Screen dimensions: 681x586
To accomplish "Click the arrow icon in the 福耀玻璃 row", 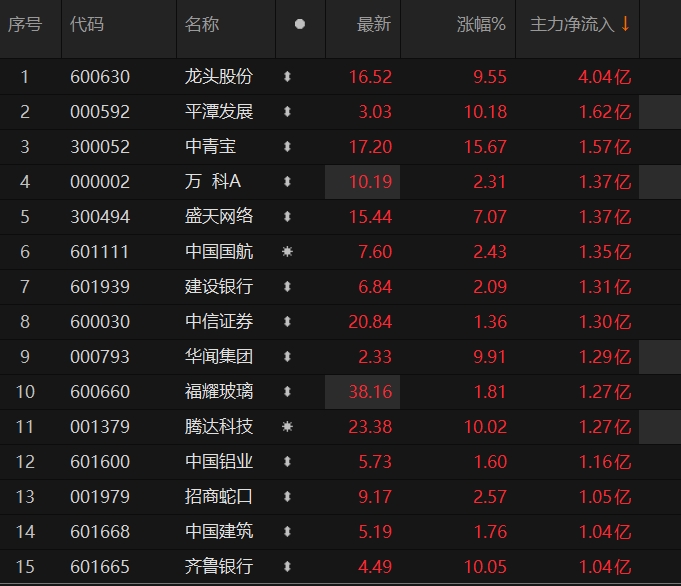I will click(x=287, y=392).
